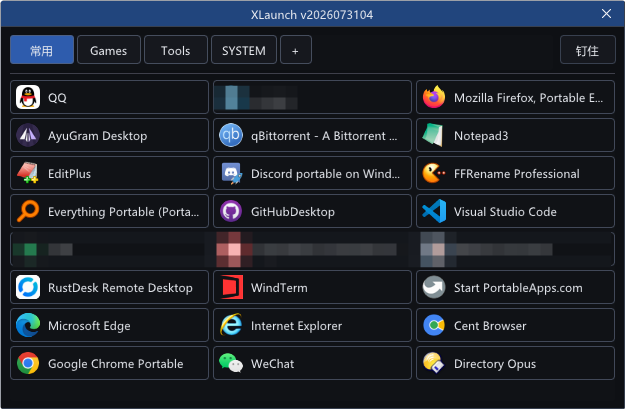Open Cent Browser label

coord(490,326)
